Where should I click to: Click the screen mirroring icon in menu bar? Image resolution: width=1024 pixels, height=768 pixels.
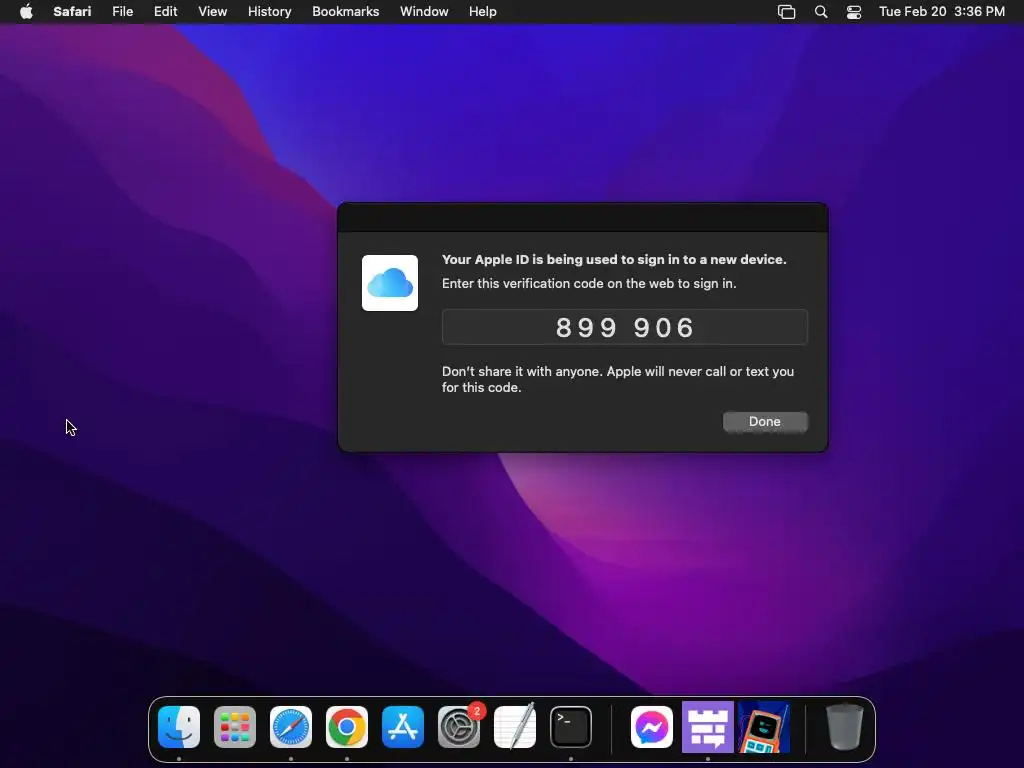coord(786,12)
